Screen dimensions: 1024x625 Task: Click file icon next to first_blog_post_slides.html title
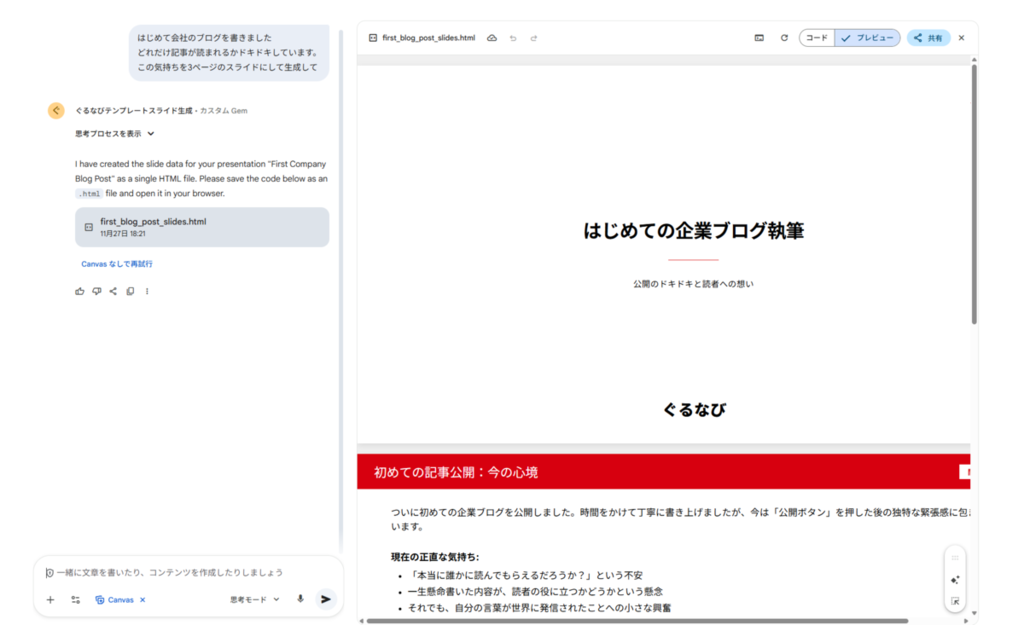pyautogui.click(x=373, y=38)
